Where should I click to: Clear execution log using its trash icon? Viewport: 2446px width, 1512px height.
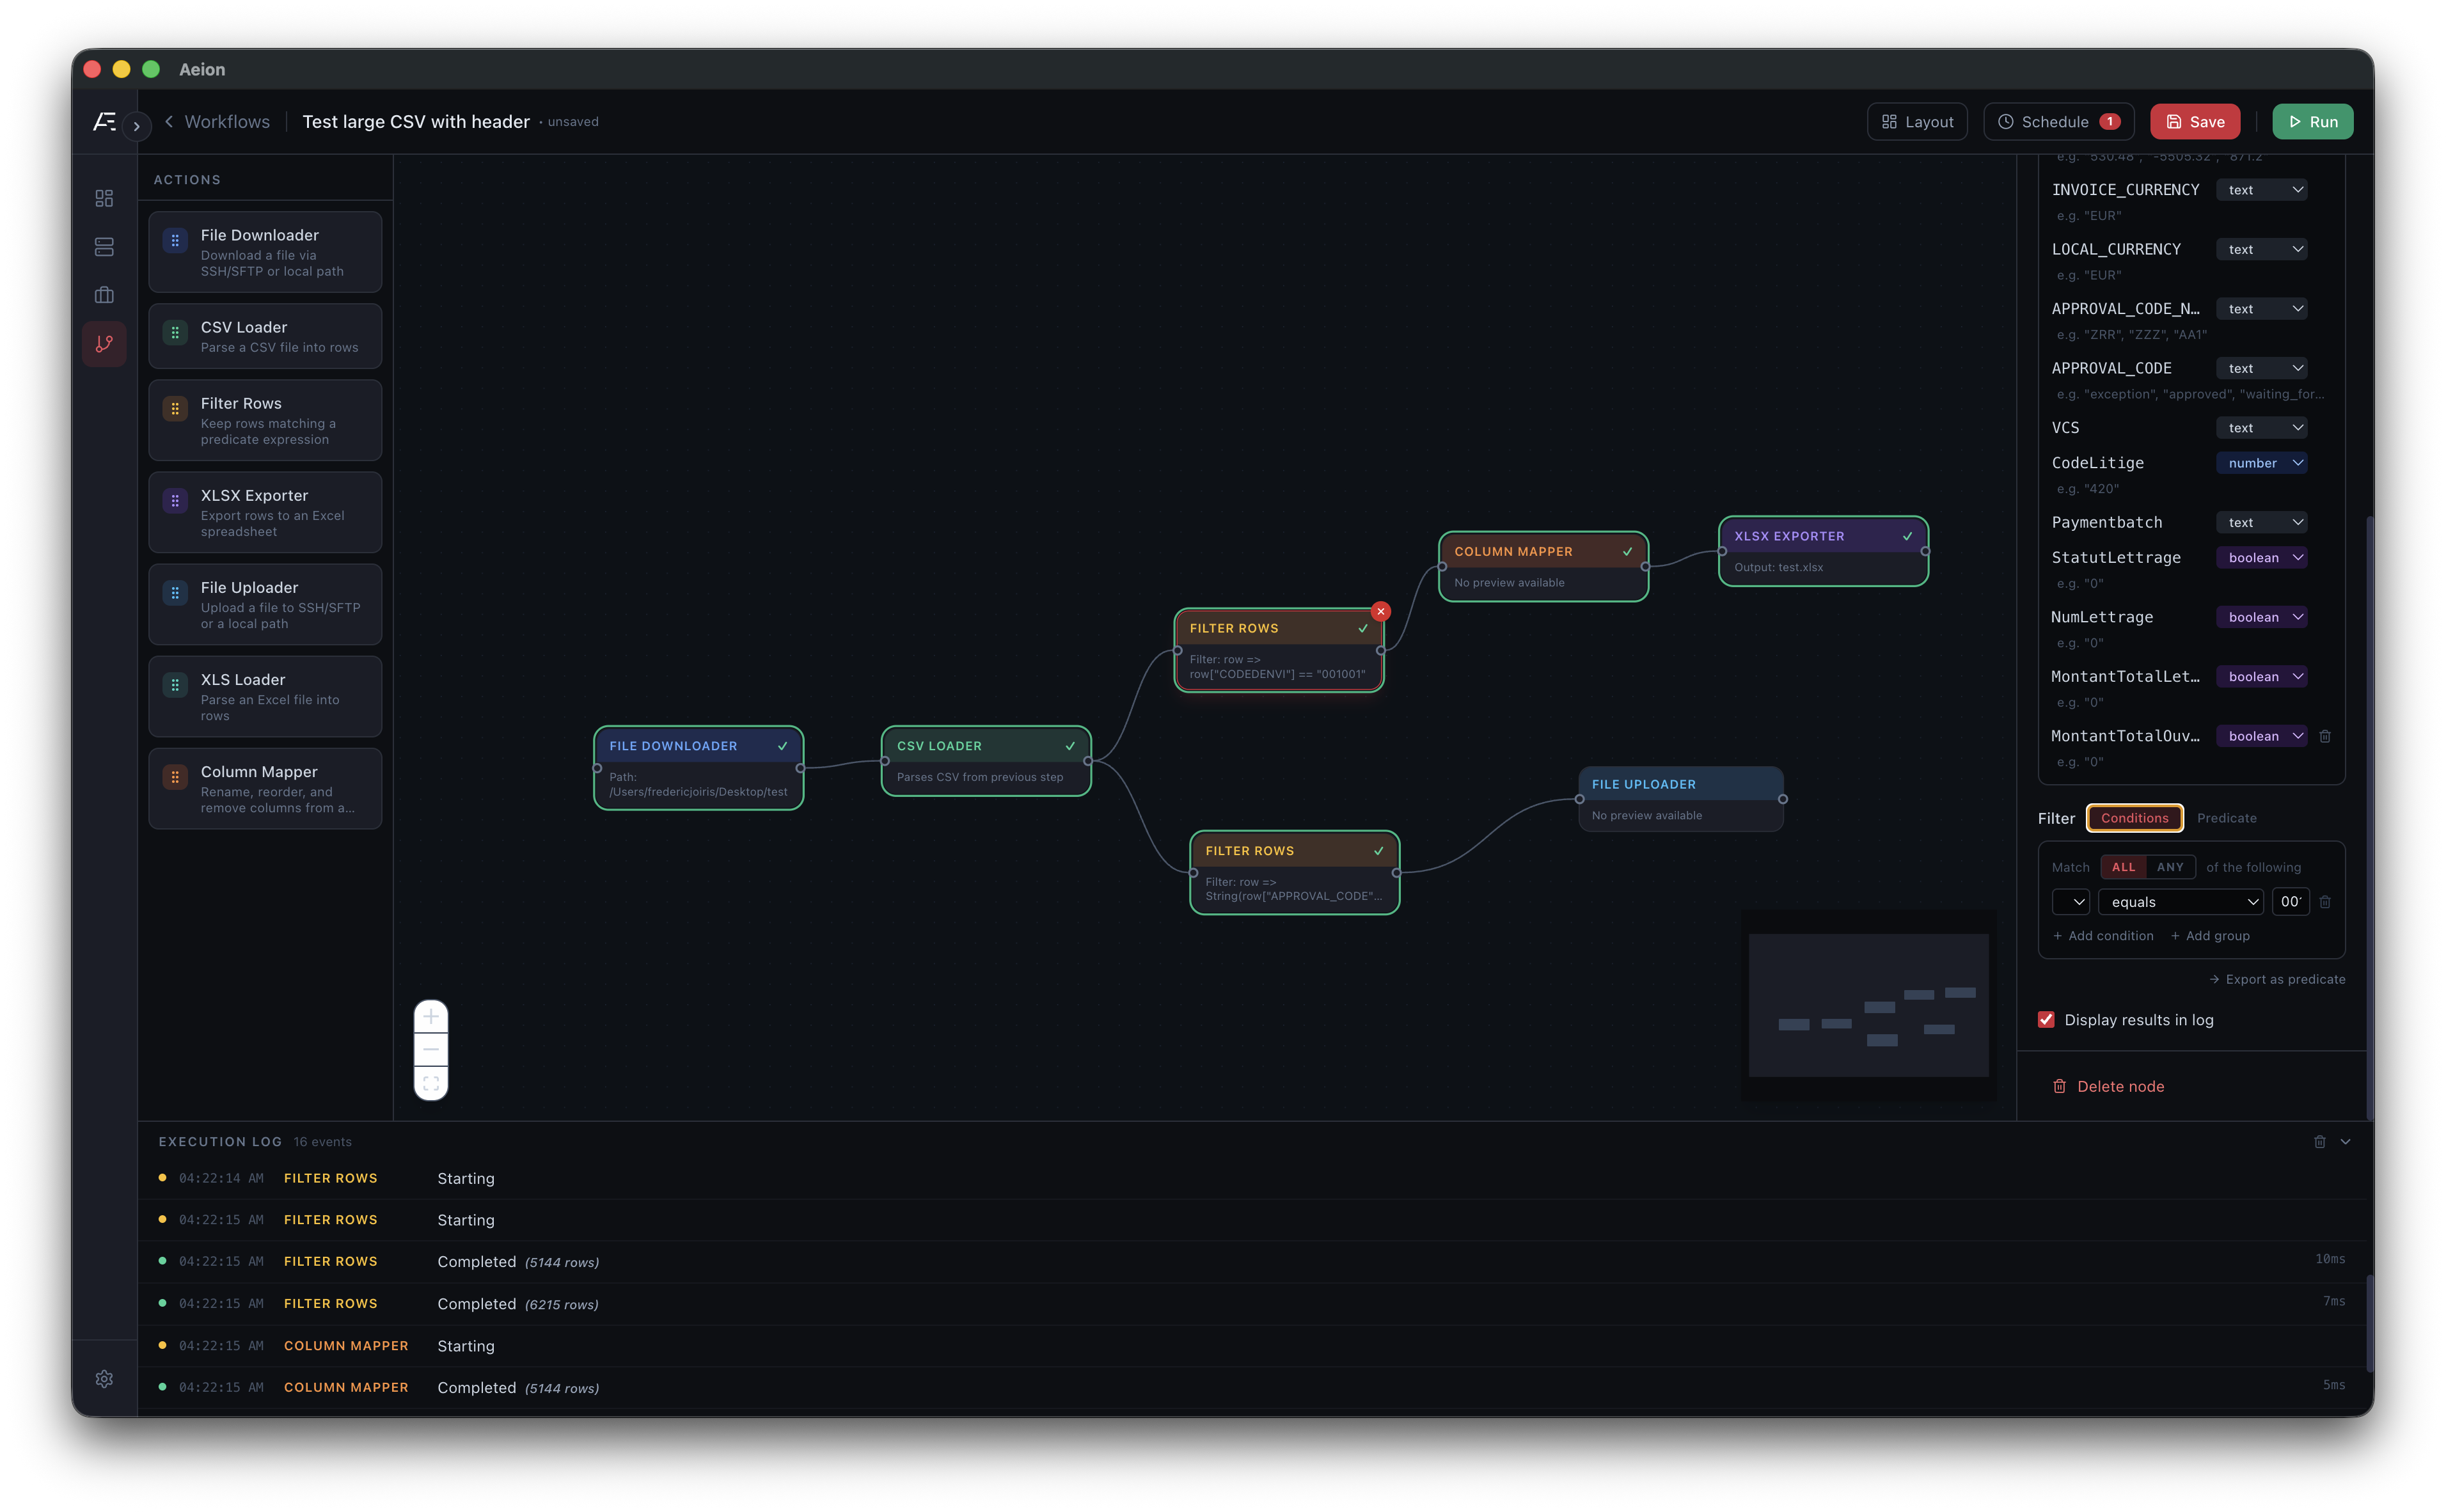tap(2320, 1141)
